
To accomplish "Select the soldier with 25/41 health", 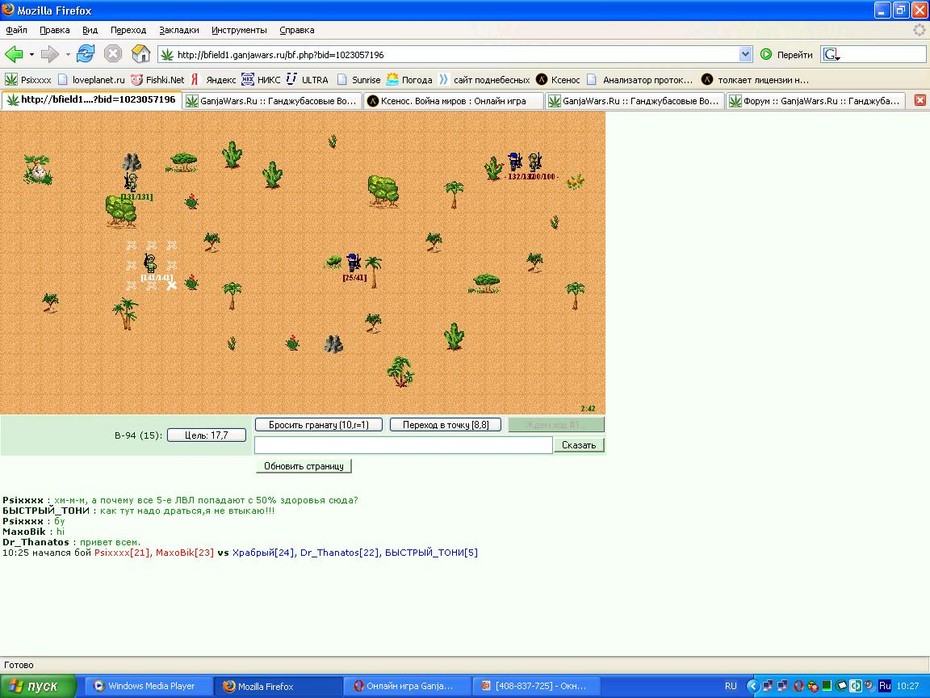I will point(353,262).
